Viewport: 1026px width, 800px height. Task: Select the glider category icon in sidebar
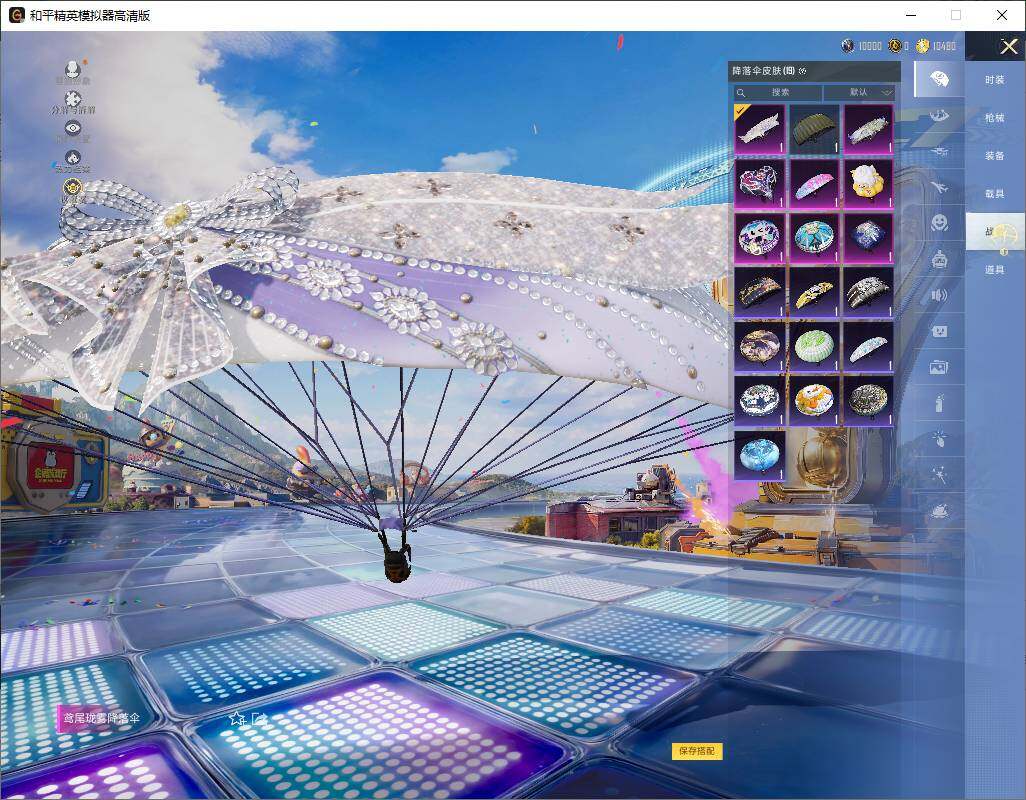939,152
